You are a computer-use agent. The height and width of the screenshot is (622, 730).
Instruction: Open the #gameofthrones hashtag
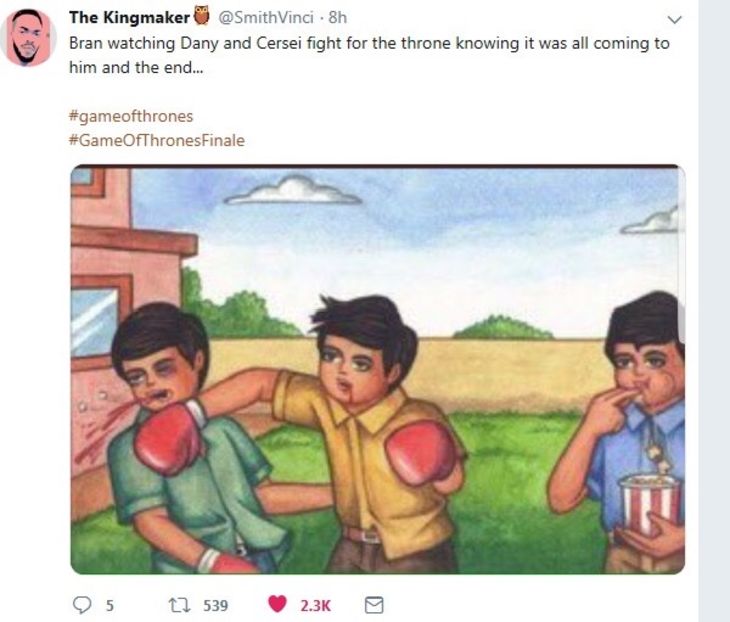[x=131, y=116]
